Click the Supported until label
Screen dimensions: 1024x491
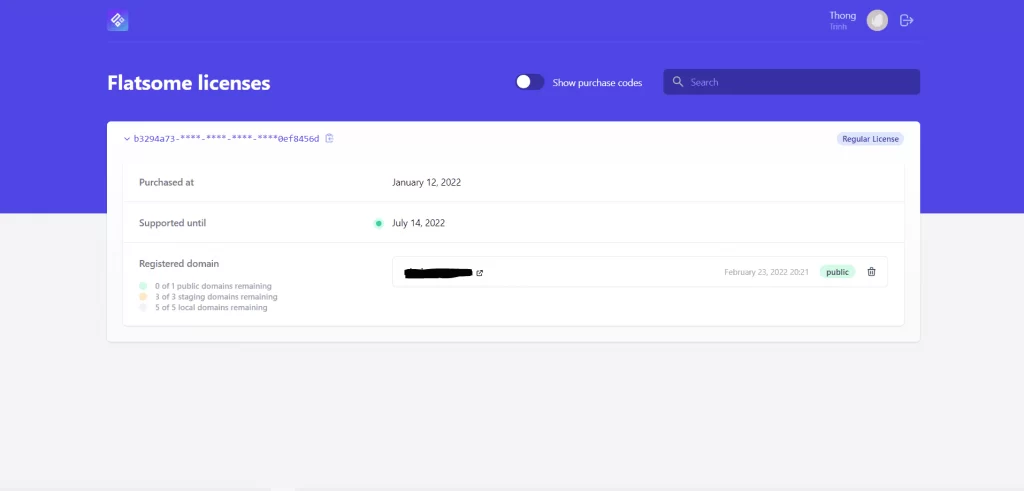coord(172,223)
